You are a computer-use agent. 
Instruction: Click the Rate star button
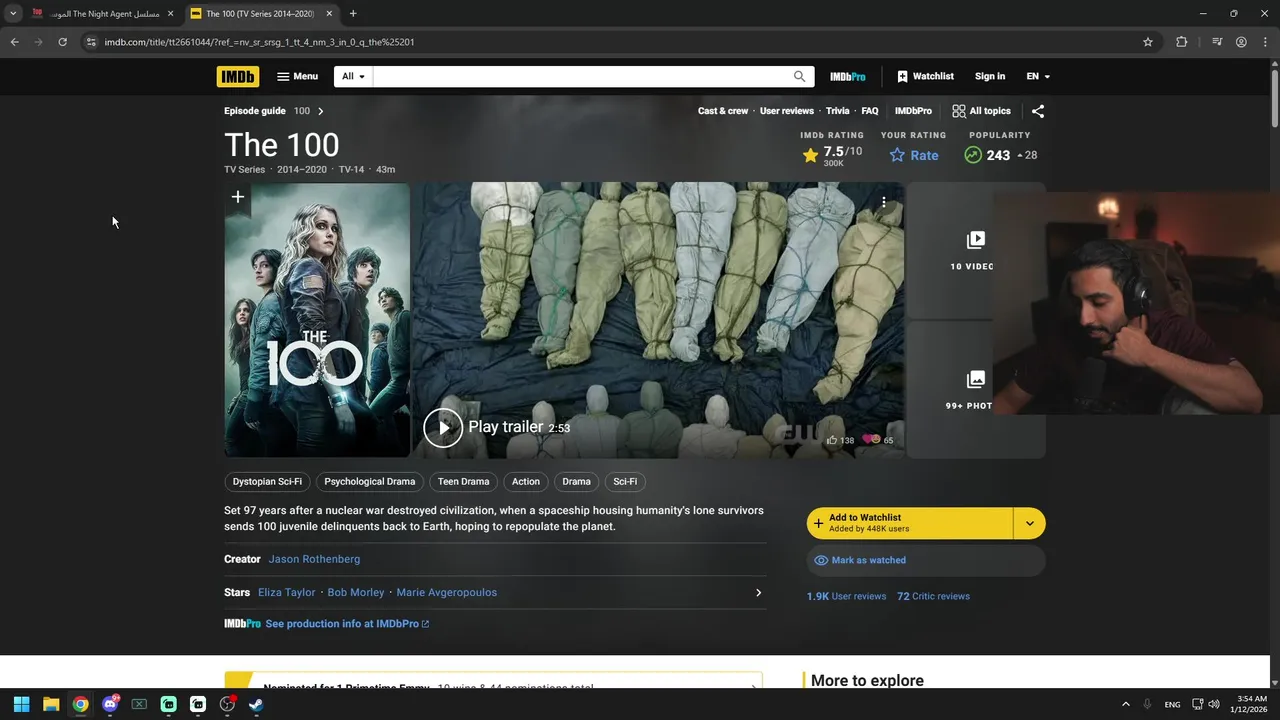click(914, 155)
